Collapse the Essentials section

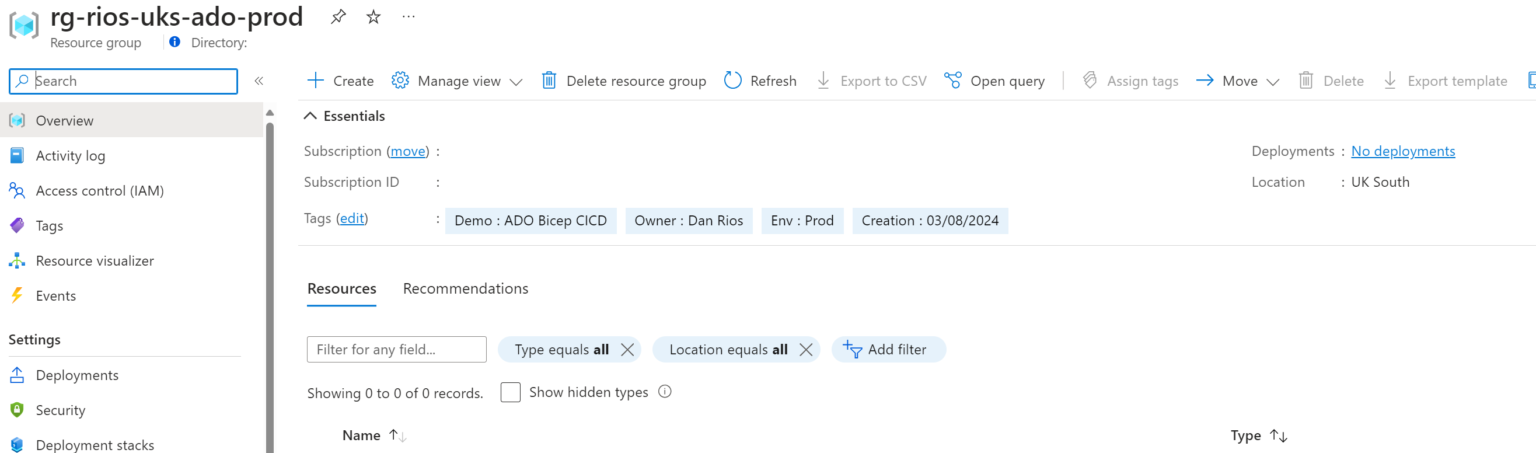[x=312, y=116]
